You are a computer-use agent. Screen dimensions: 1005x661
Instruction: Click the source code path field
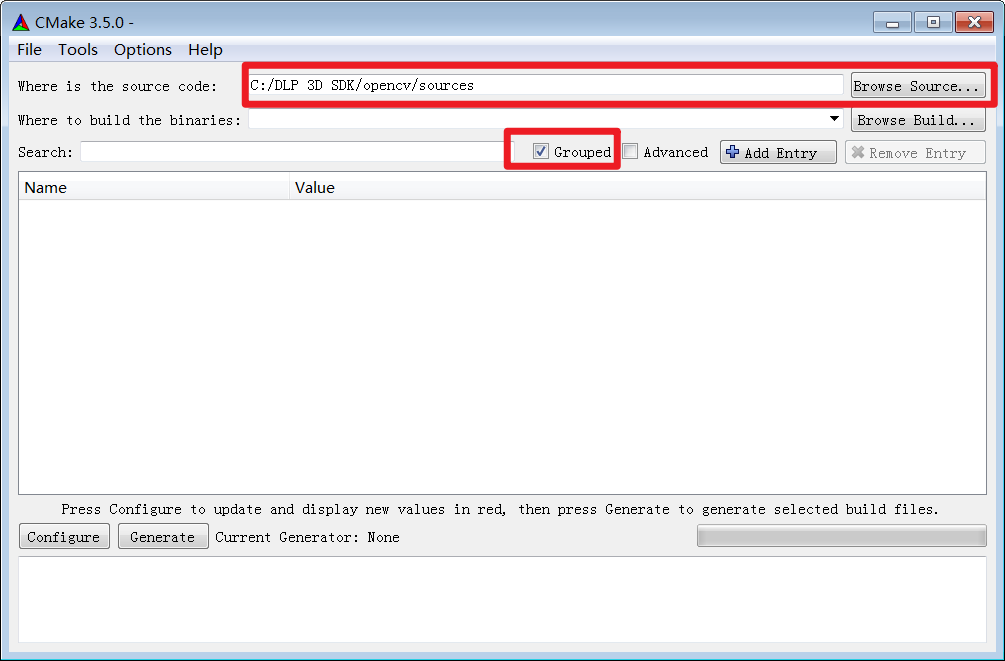546,85
